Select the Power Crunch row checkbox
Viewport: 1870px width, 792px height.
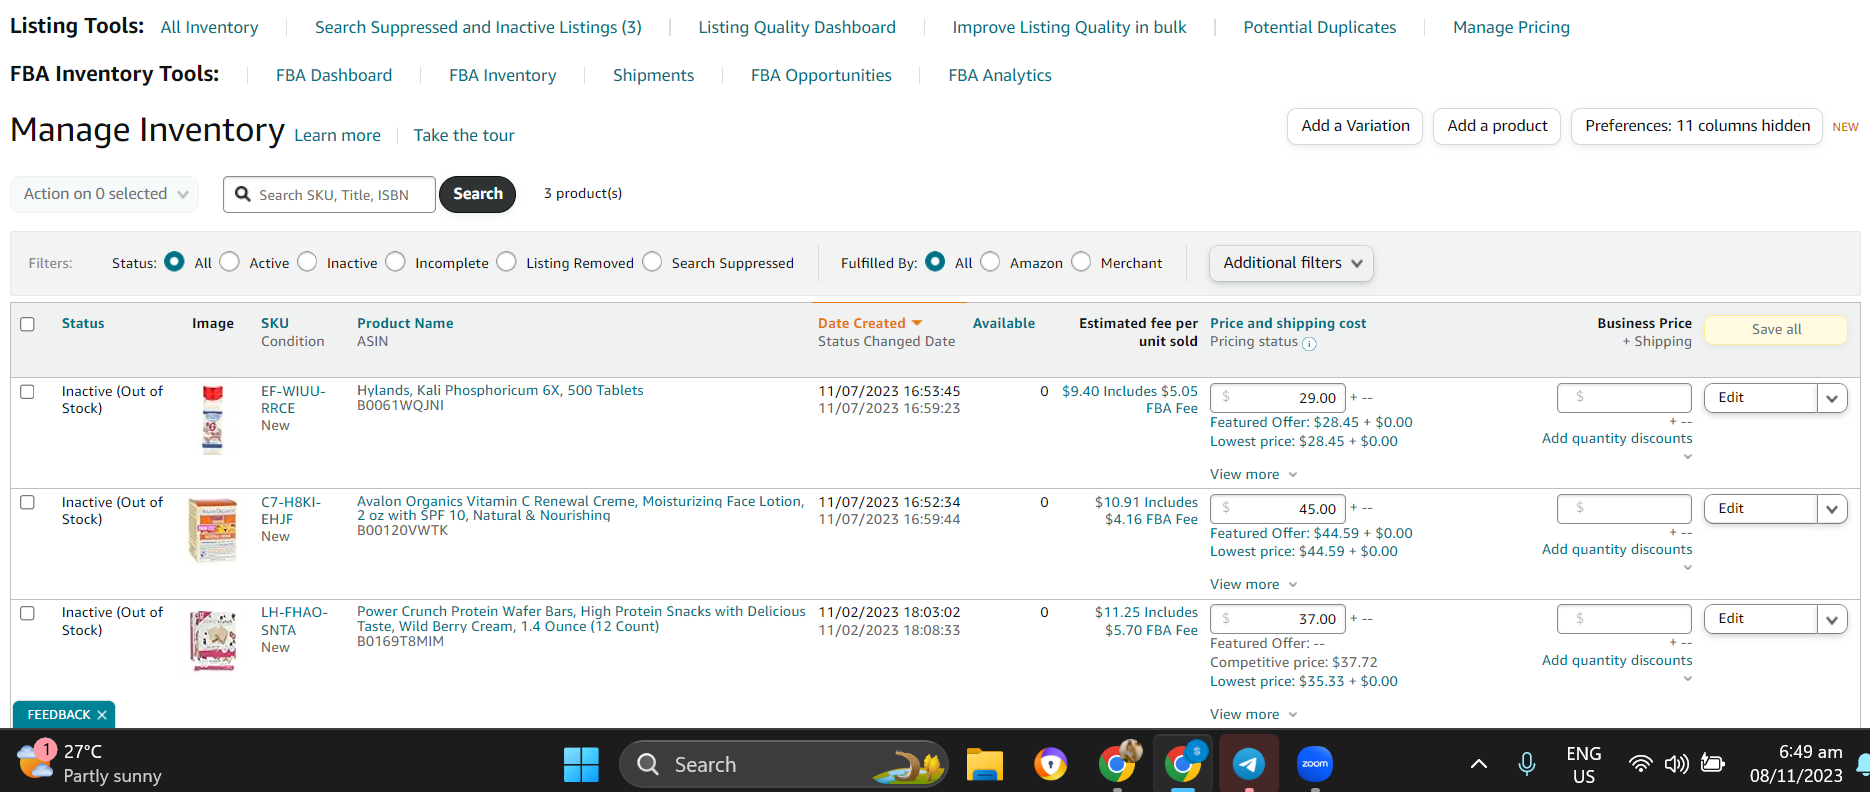pos(28,613)
